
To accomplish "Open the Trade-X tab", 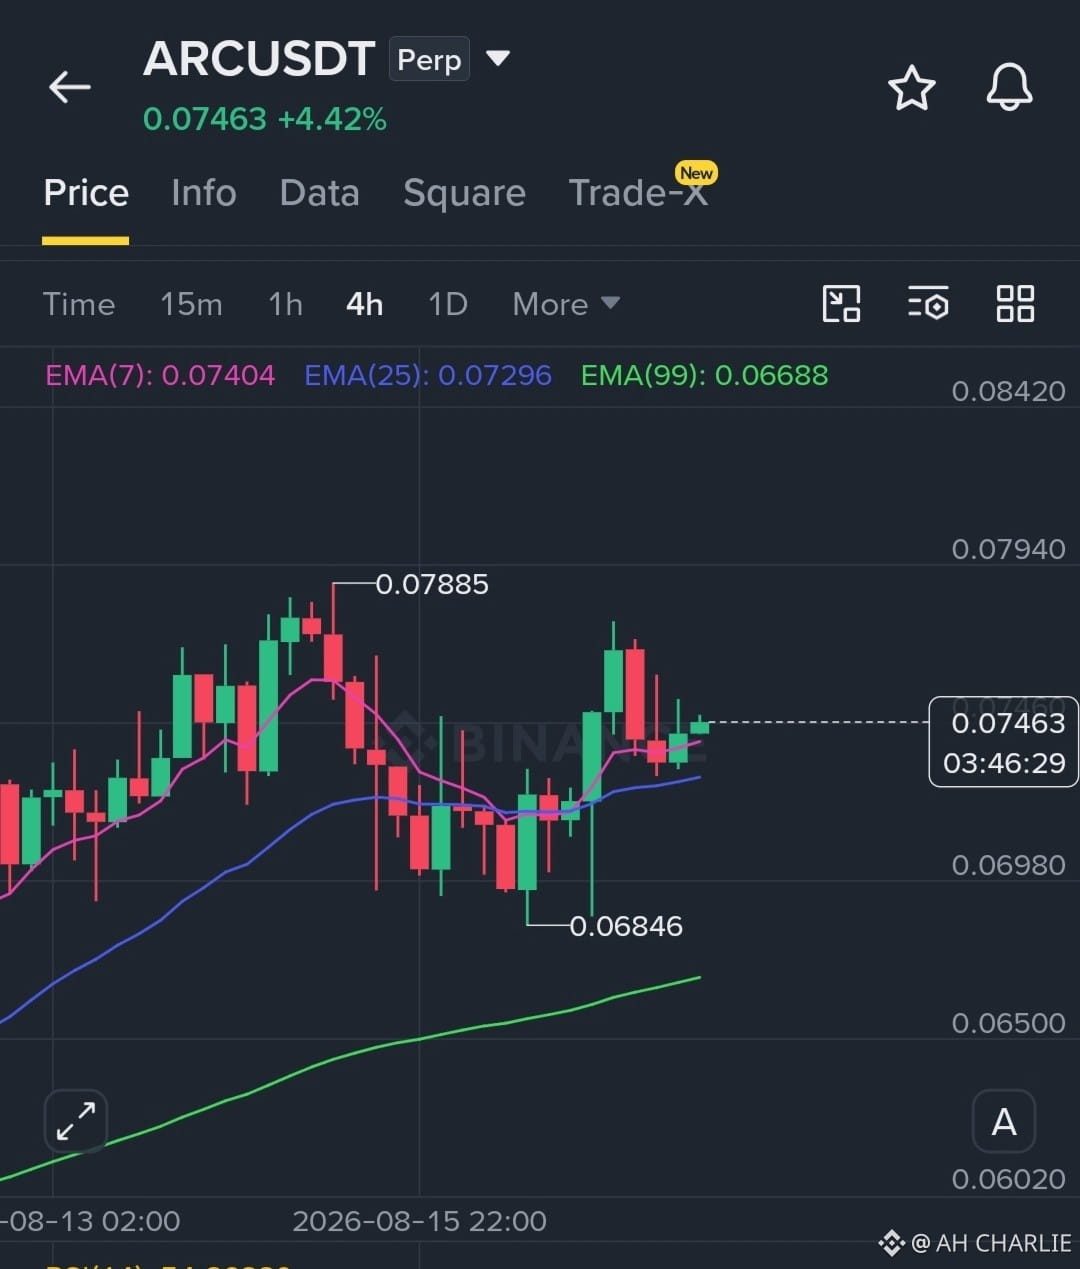I will (x=638, y=192).
